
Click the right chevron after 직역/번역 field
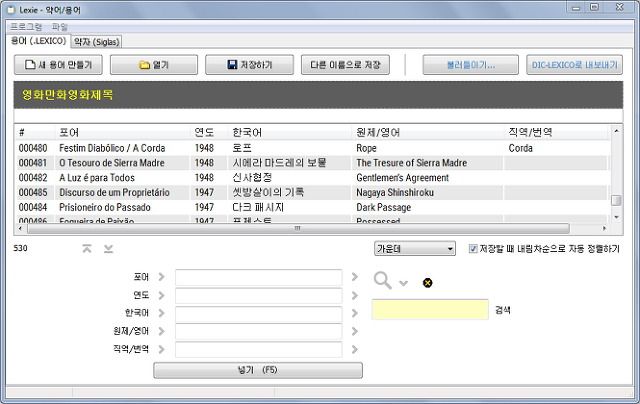tap(355, 349)
